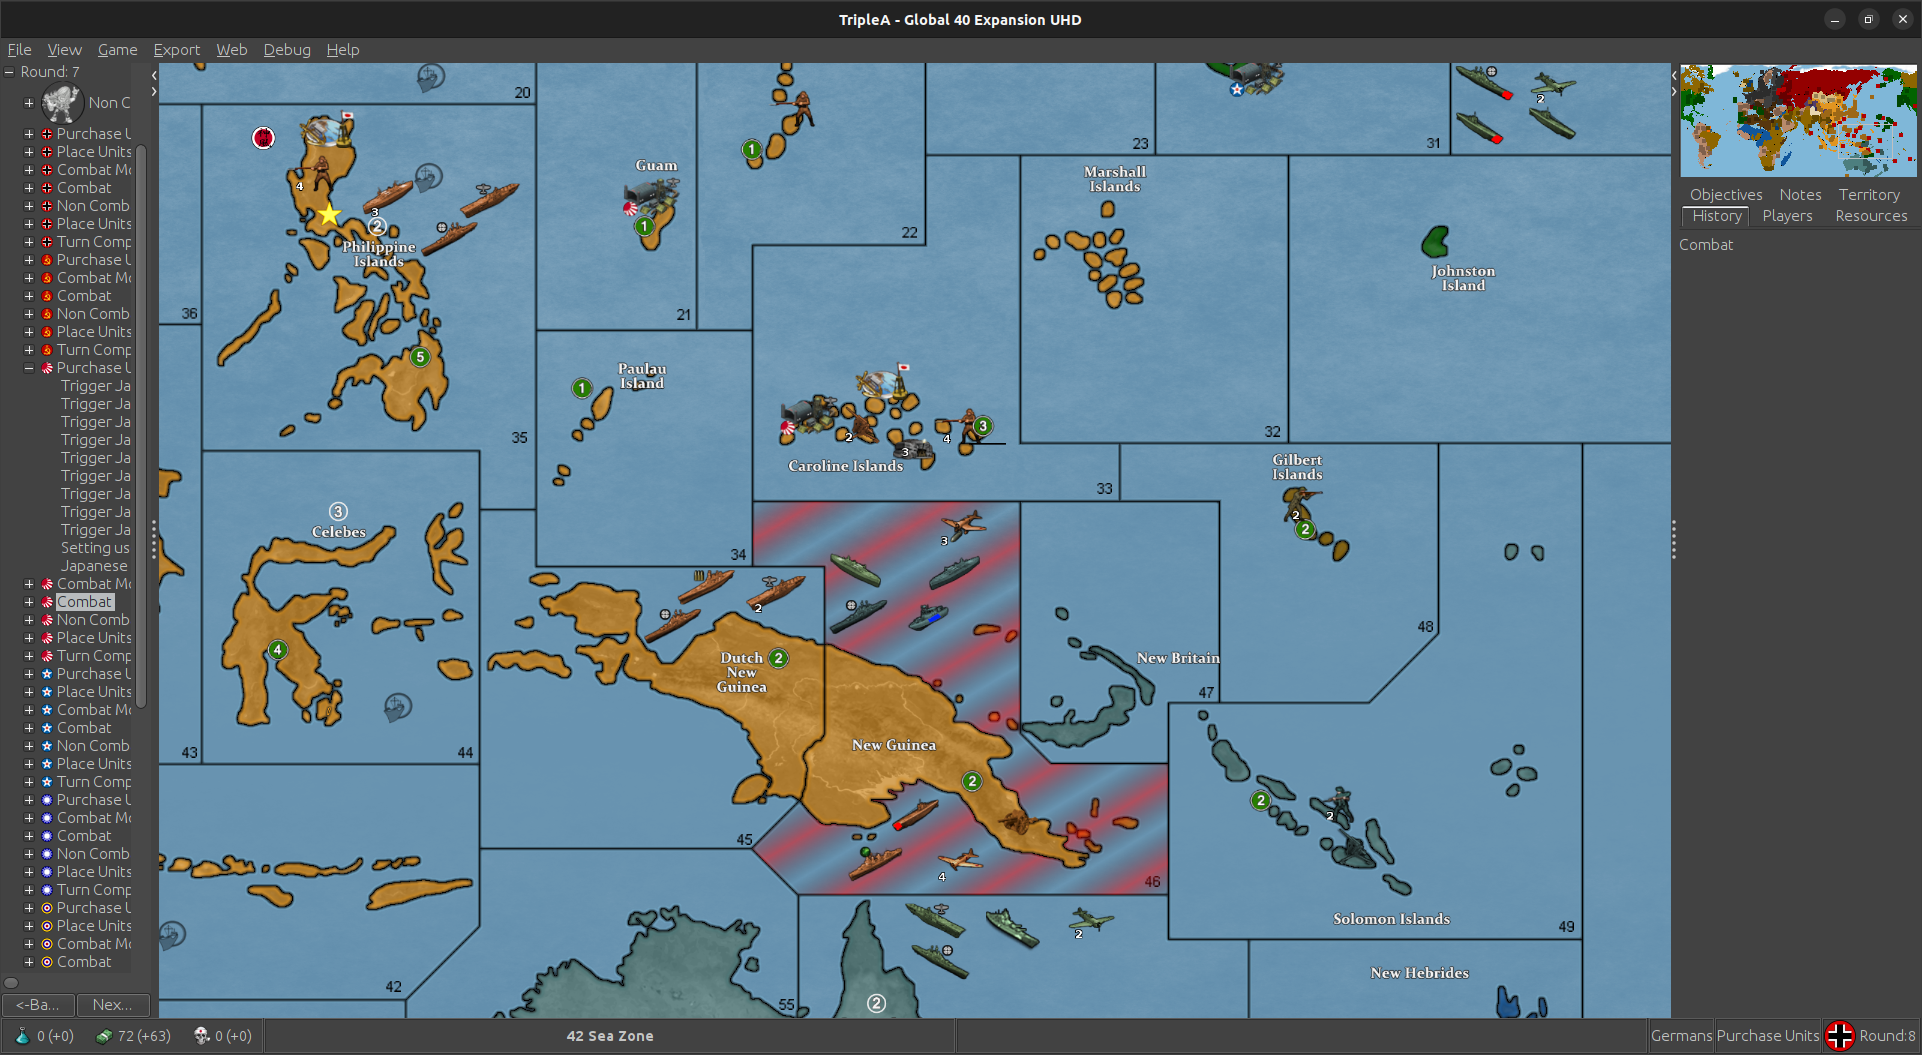Click the world minimap thumbnail

[1798, 121]
